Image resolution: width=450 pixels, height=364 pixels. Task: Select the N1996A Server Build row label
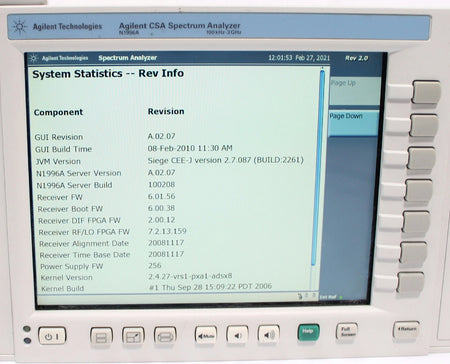(74, 185)
